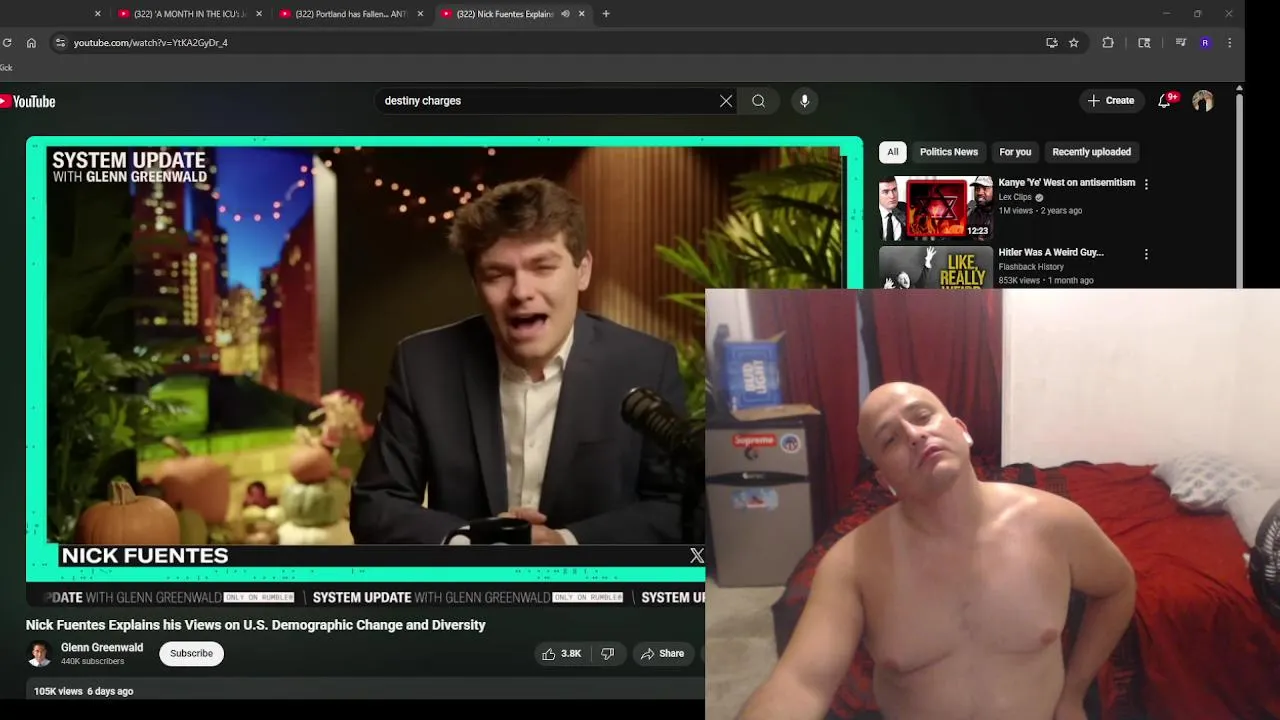Open site information icon in address bar

[60, 43]
